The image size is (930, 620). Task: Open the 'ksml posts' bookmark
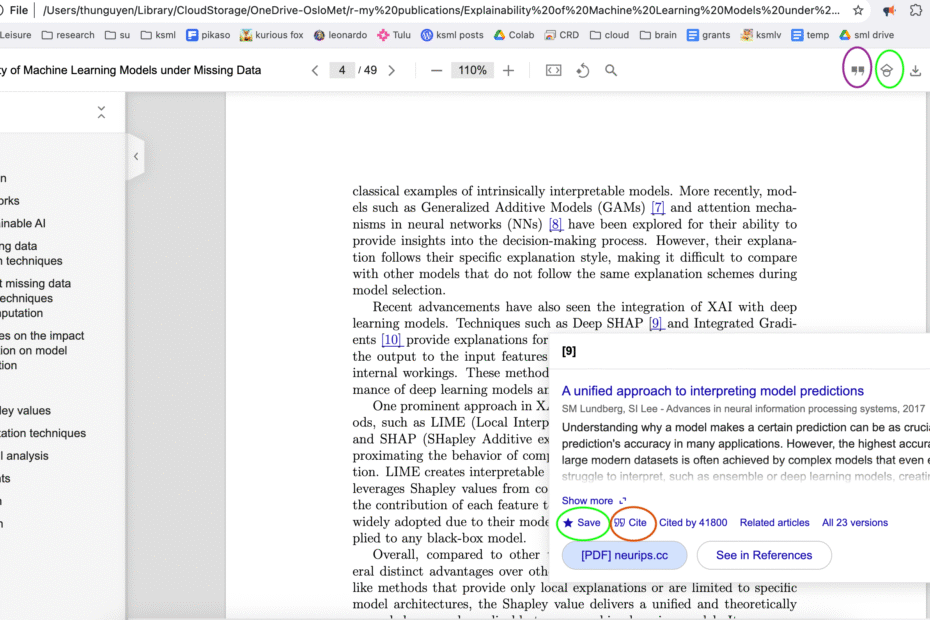452,35
